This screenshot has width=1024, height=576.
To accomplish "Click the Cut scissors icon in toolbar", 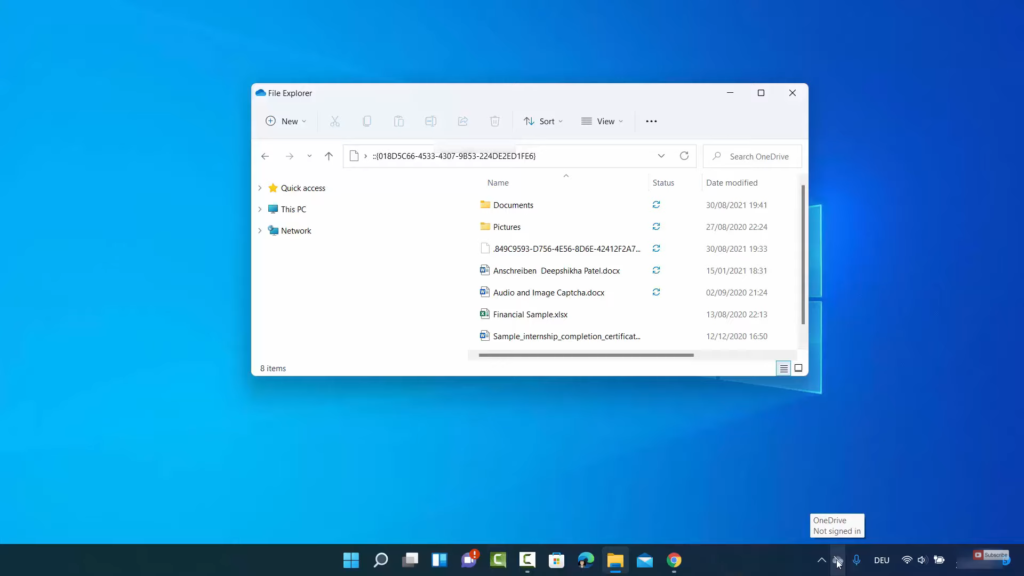I will tap(335, 121).
